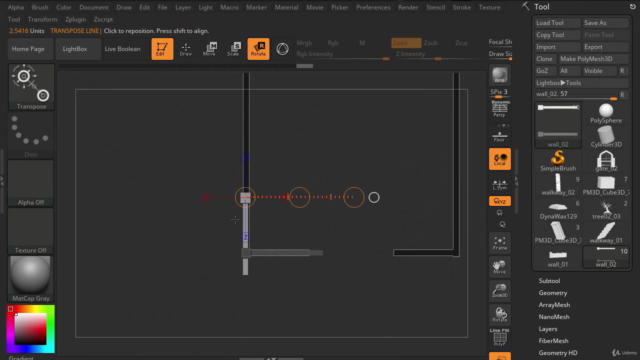Select the DynaWax129 tool thumbnail

(x=558, y=209)
